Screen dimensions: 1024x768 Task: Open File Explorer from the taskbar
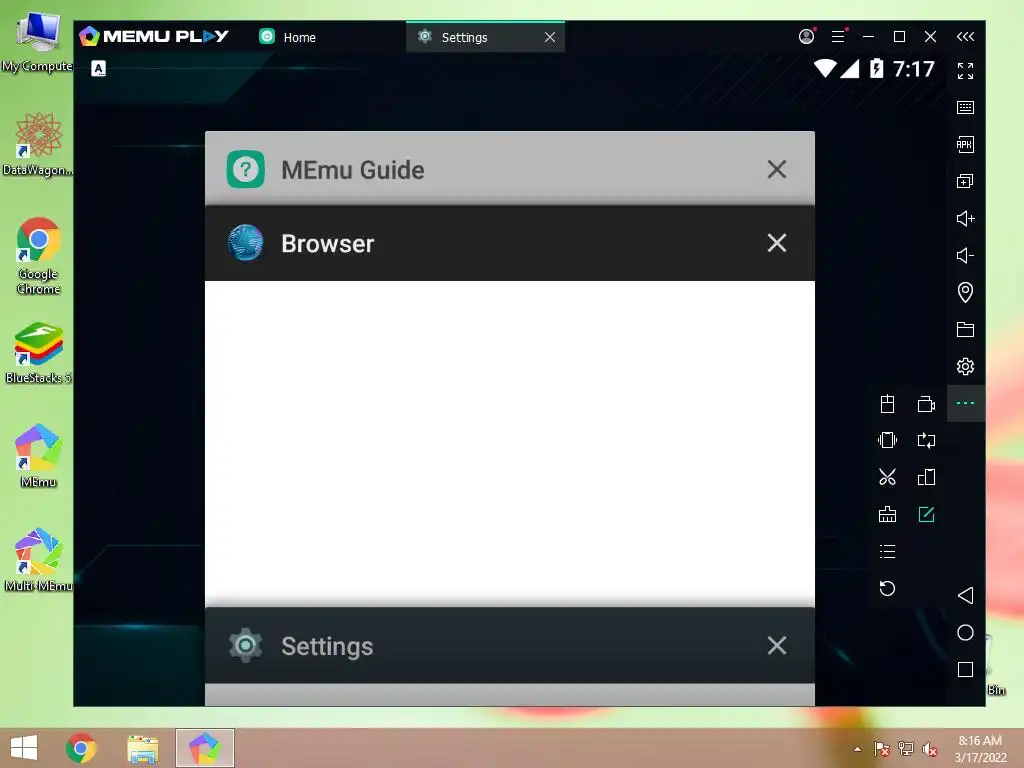click(x=142, y=748)
